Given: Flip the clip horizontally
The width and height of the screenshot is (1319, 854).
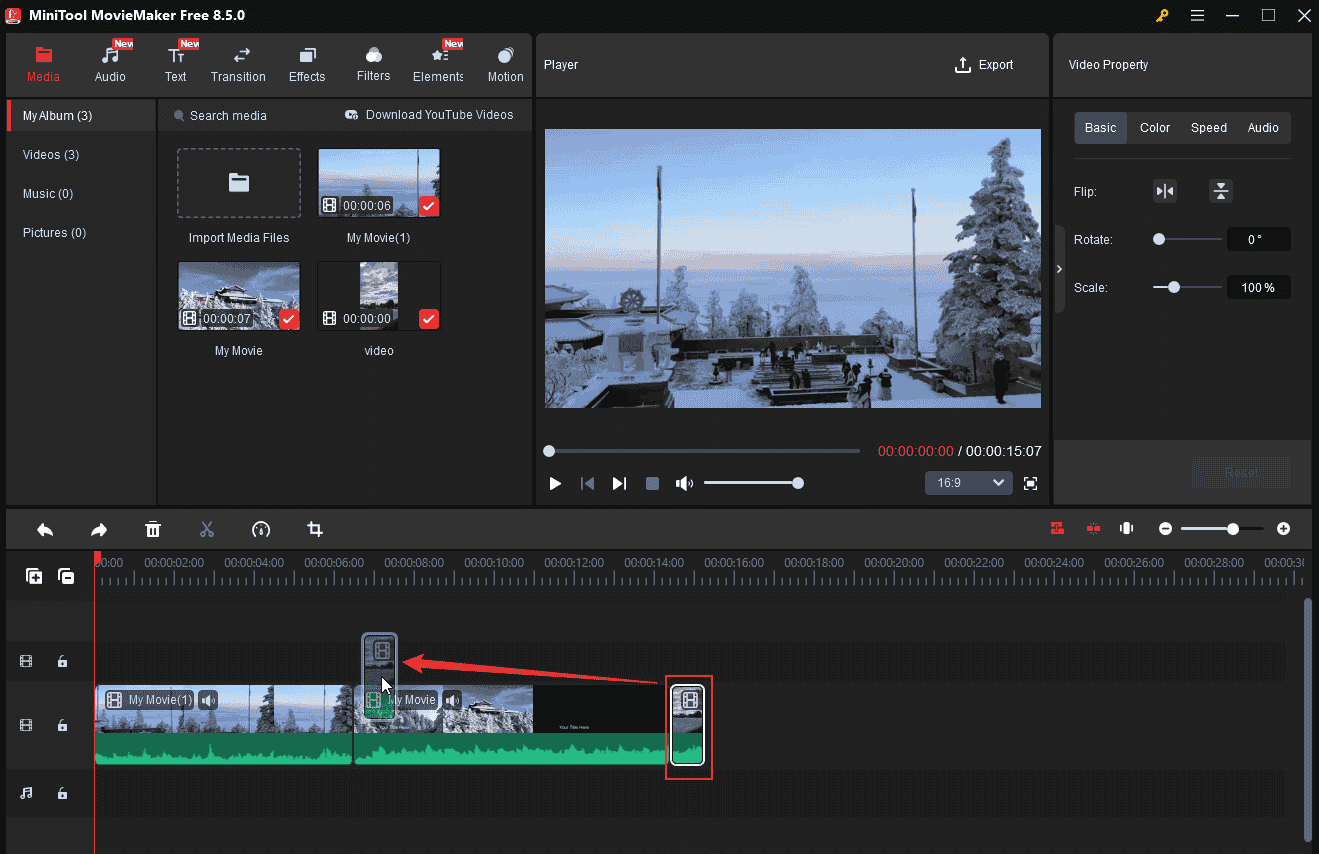Looking at the screenshot, I should 1164,190.
